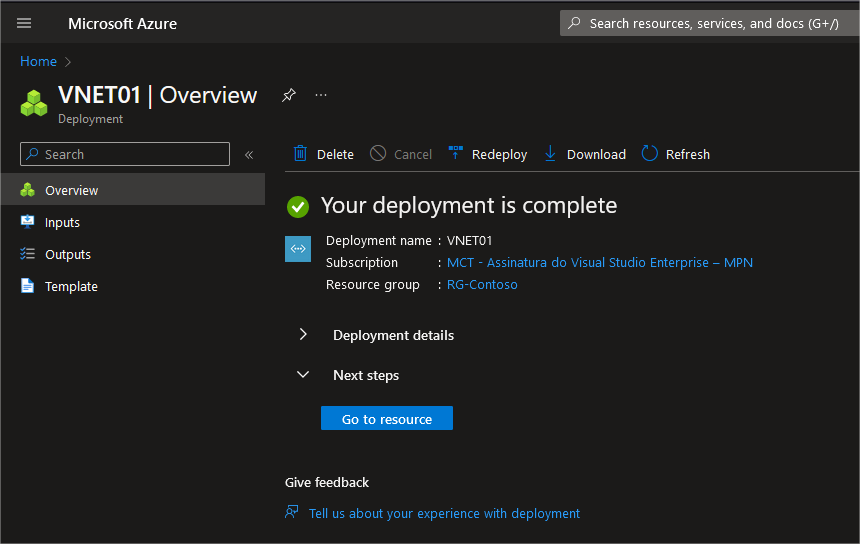This screenshot has height=544, width=860.
Task: Open the RG-Contoso resource group link
Action: [482, 284]
